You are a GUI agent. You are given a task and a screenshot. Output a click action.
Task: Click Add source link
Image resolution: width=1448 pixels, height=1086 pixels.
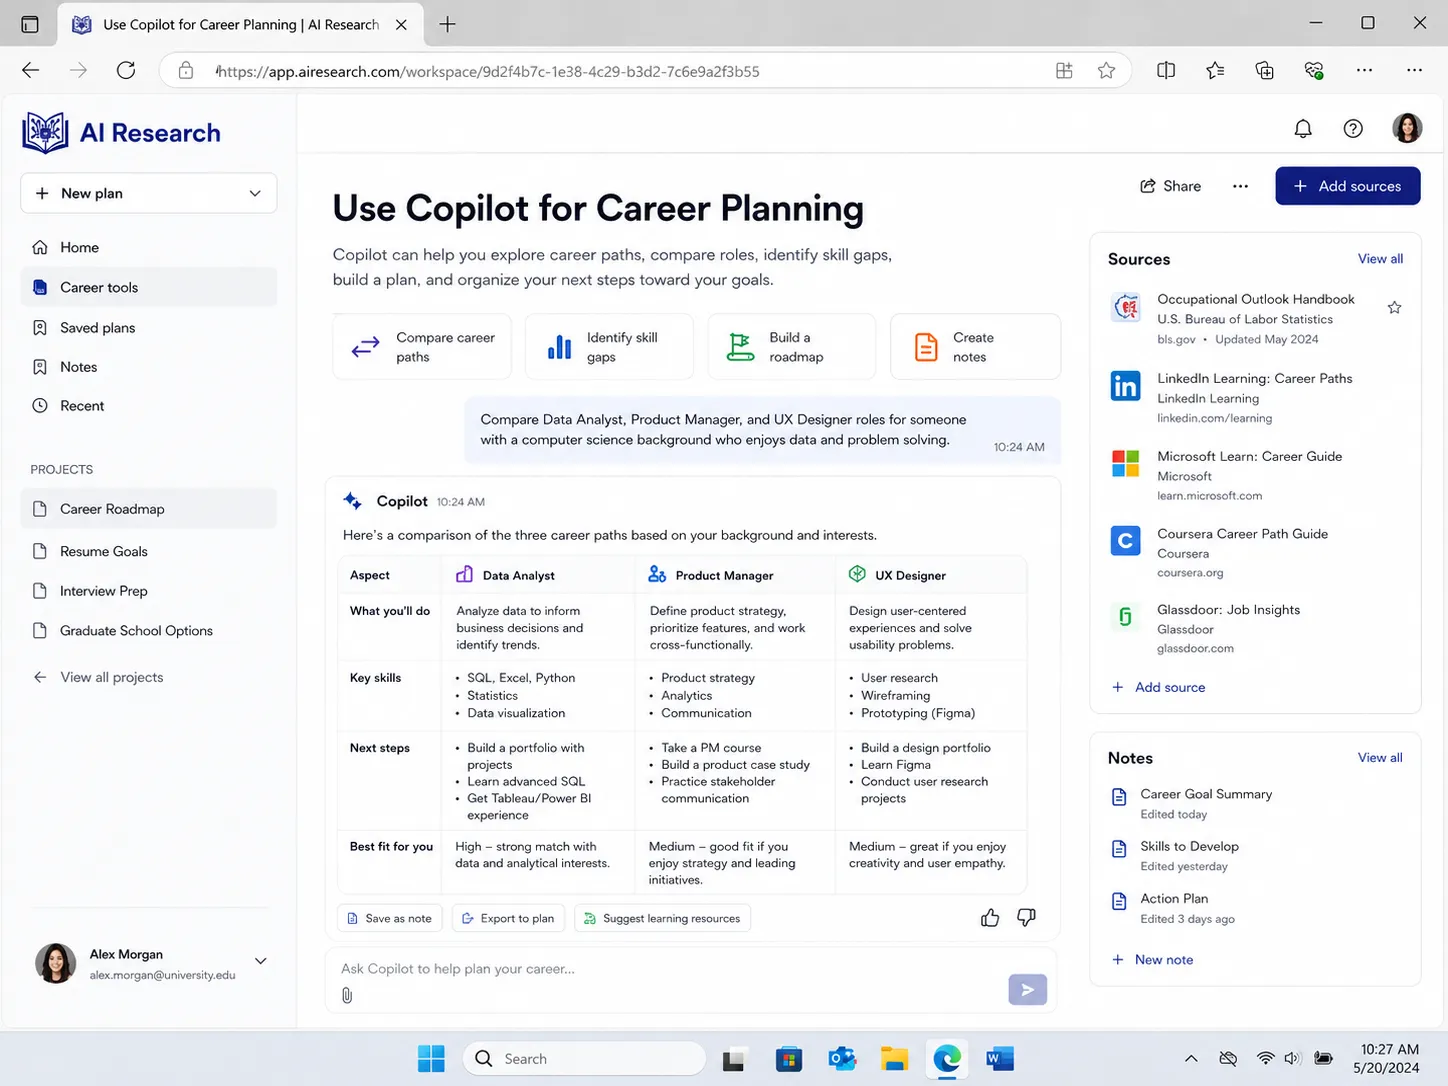coord(1158,687)
